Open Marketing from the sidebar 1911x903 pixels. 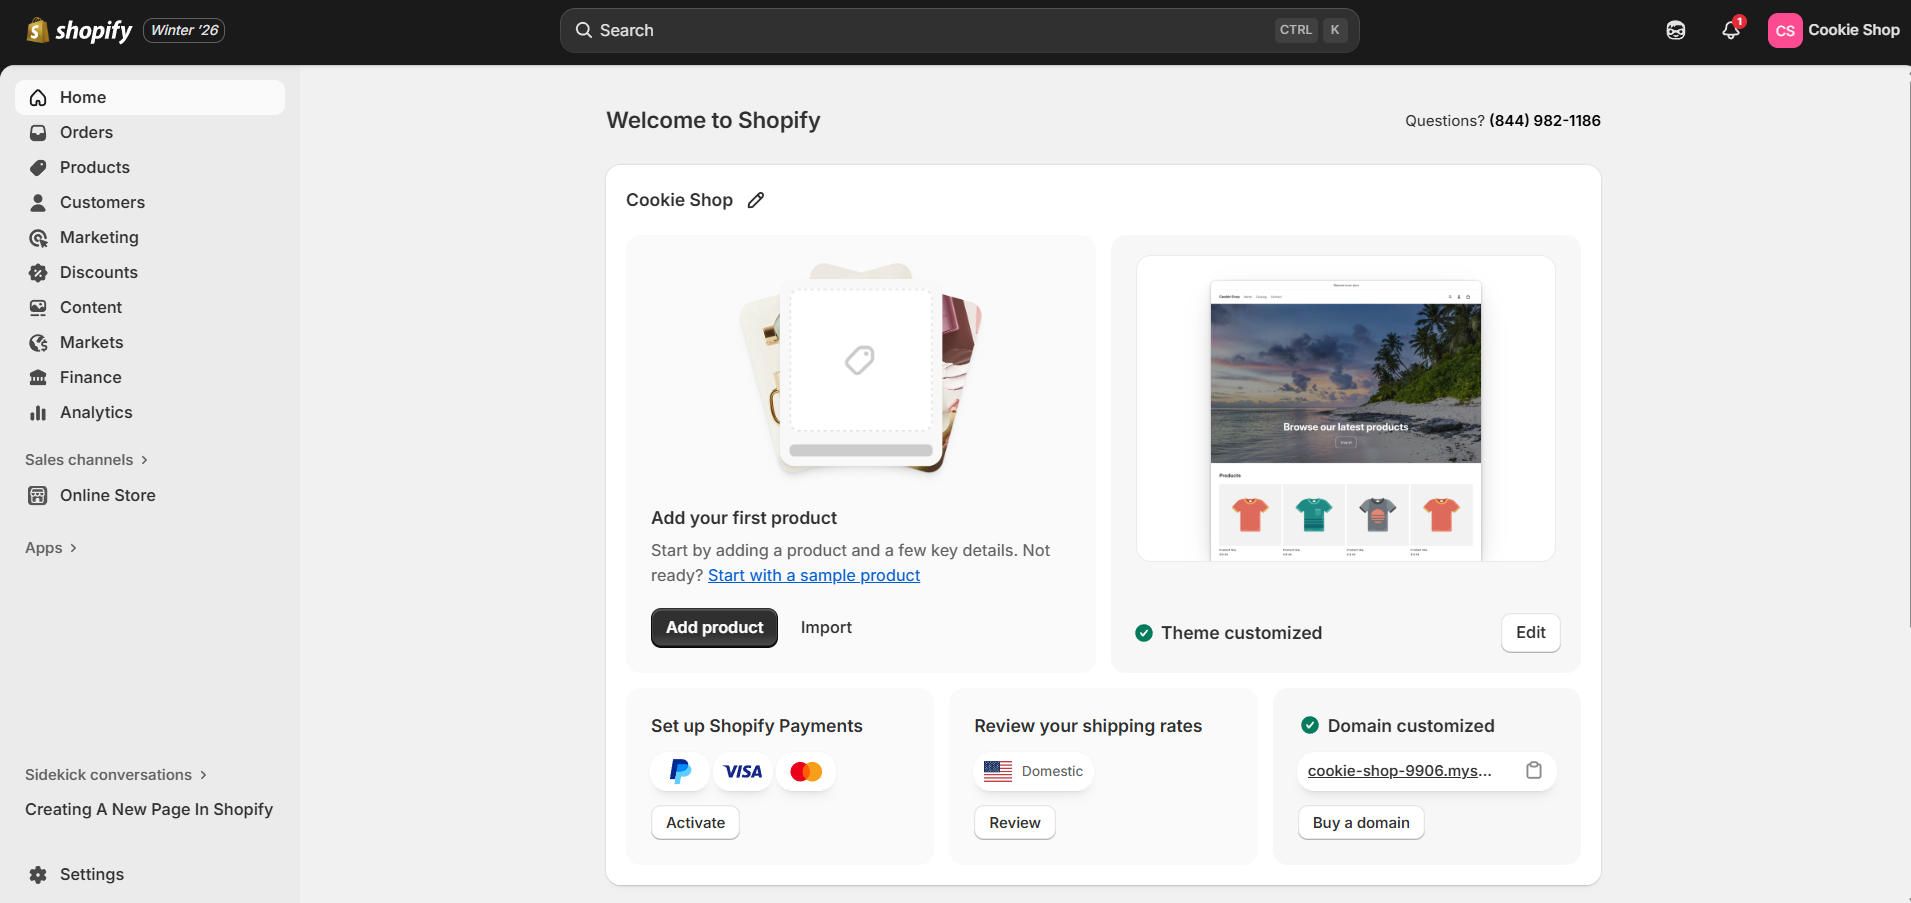99,237
